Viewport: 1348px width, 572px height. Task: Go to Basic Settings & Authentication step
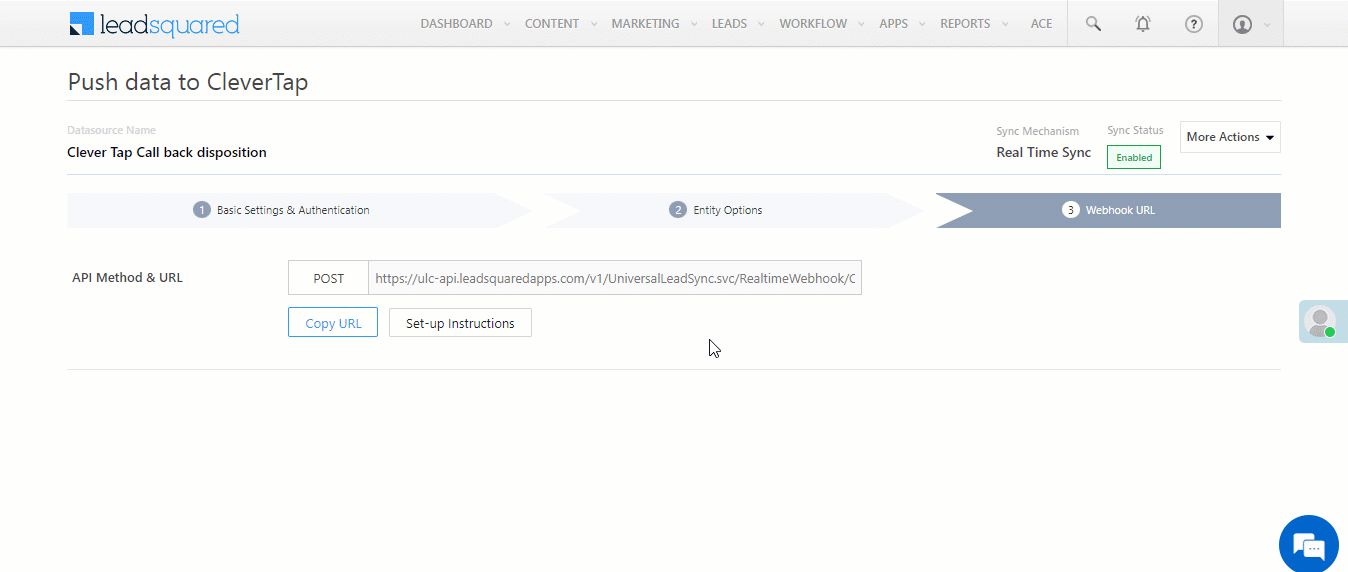[x=298, y=210]
